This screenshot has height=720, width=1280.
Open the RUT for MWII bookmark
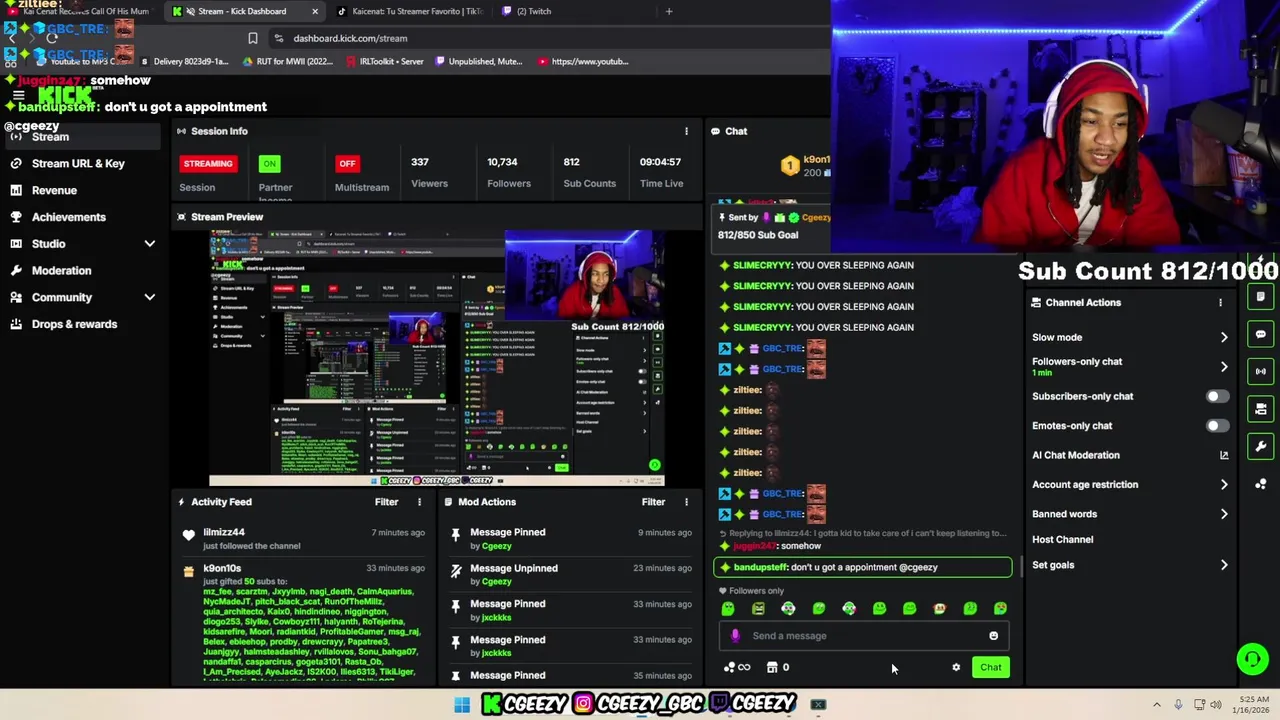coord(287,61)
